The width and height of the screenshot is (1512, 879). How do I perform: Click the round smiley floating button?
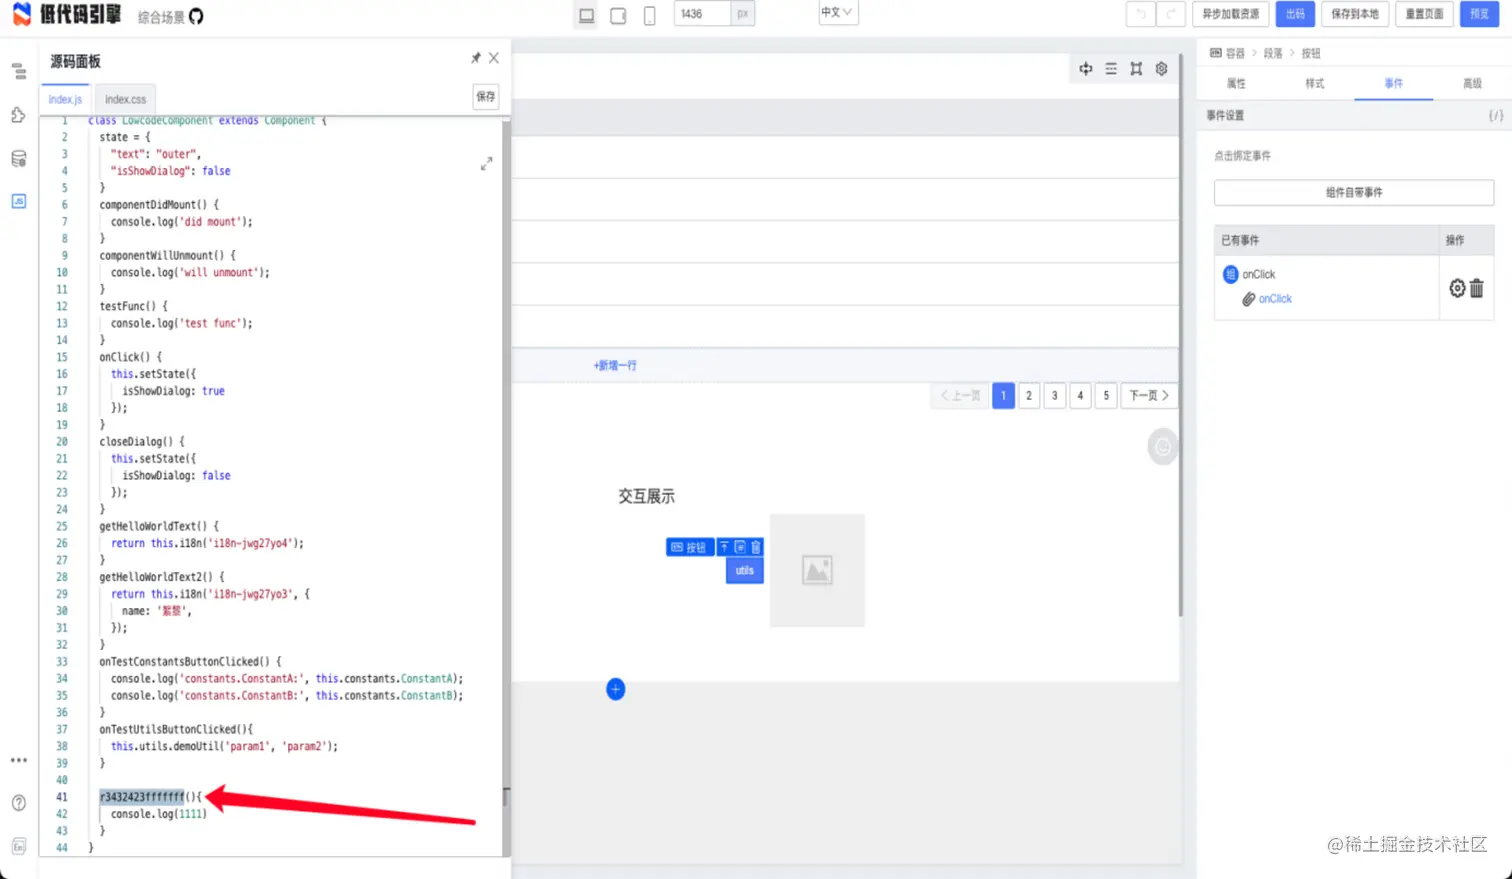coord(1162,447)
